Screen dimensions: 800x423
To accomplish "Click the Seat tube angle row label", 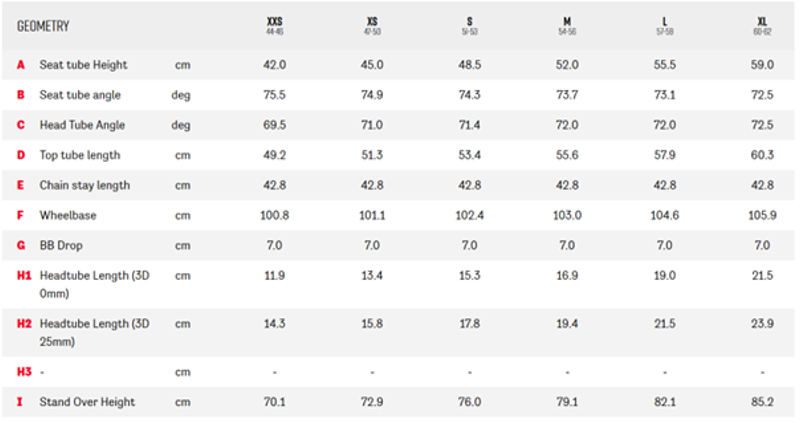I will tap(81, 95).
